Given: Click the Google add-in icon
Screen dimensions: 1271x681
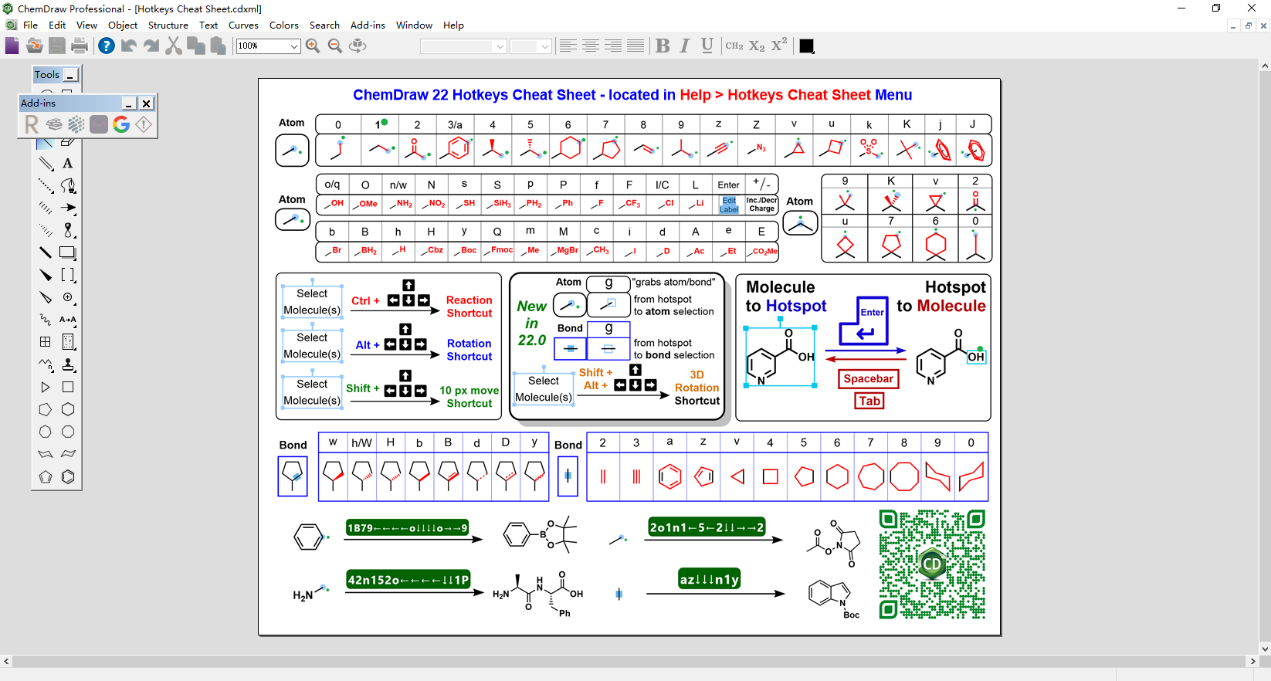Looking at the screenshot, I should point(121,124).
